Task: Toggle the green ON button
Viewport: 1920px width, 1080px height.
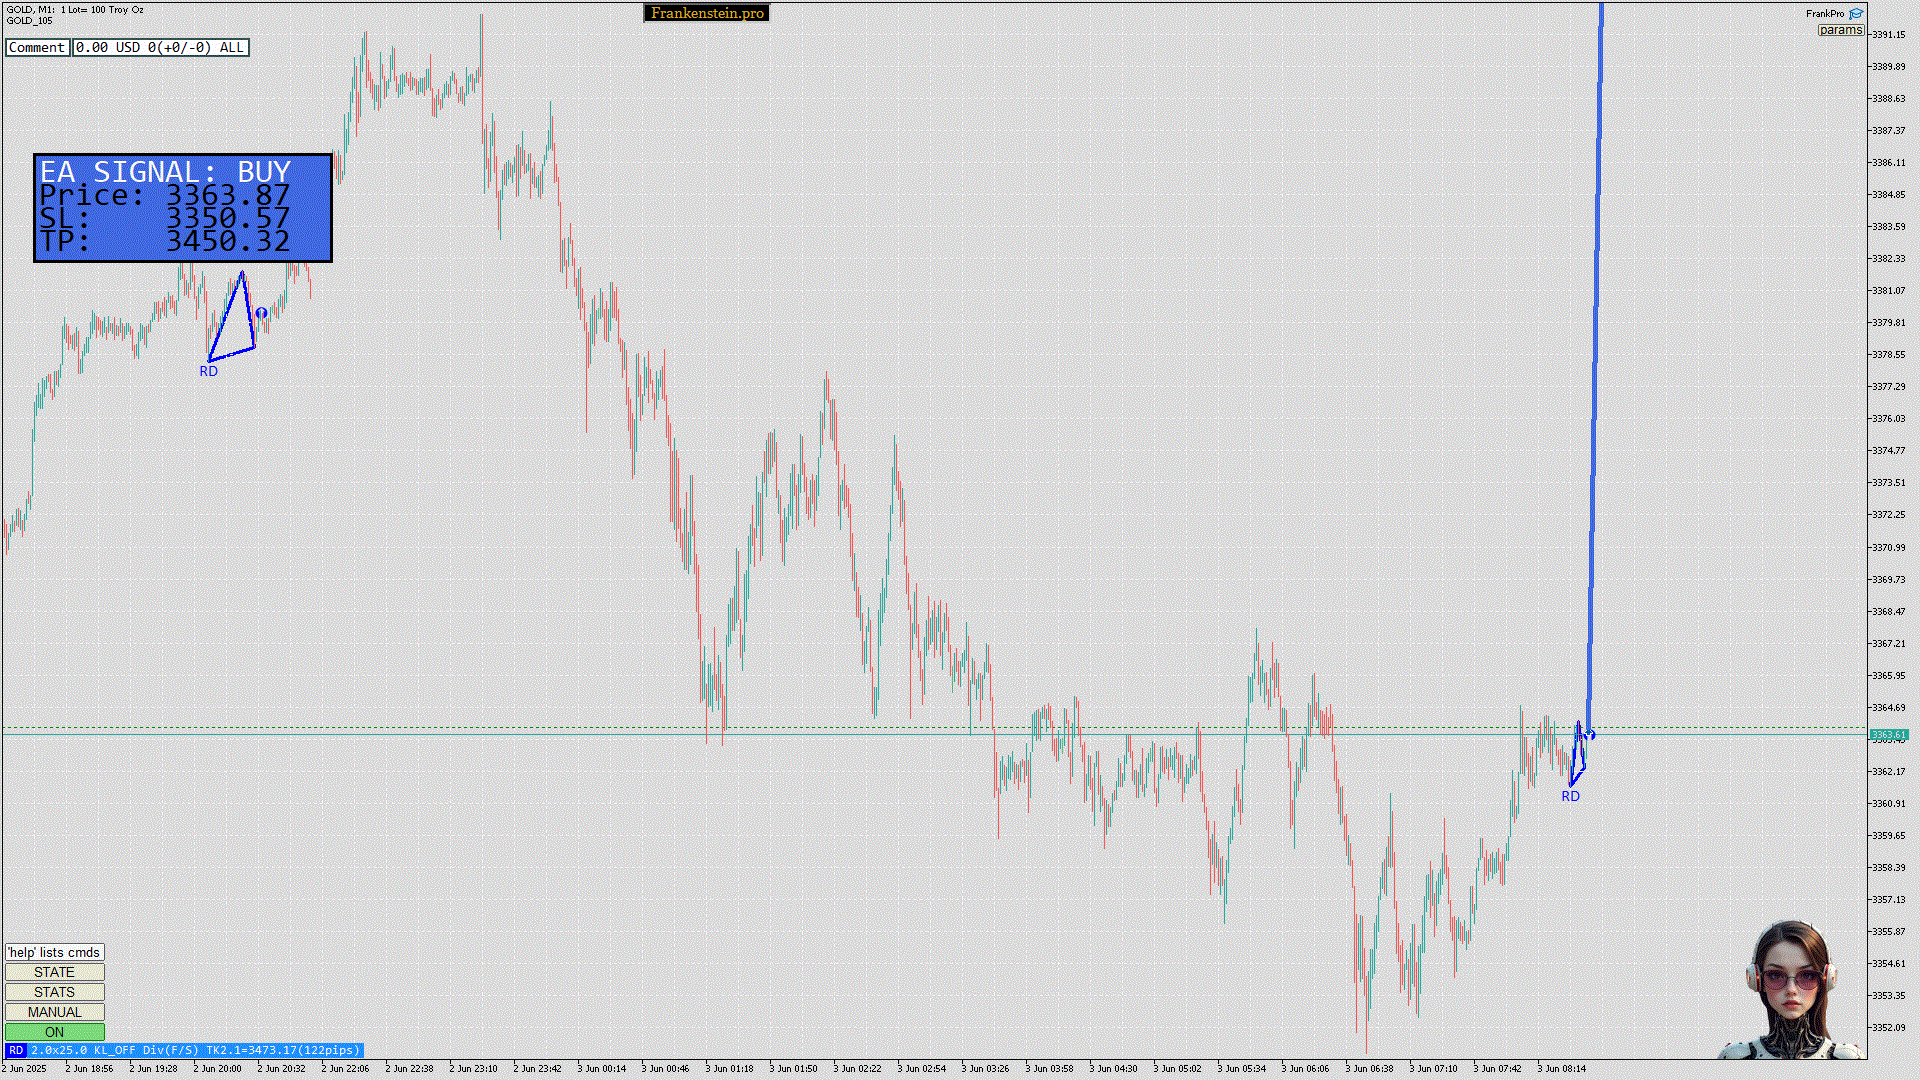Action: tap(54, 1032)
